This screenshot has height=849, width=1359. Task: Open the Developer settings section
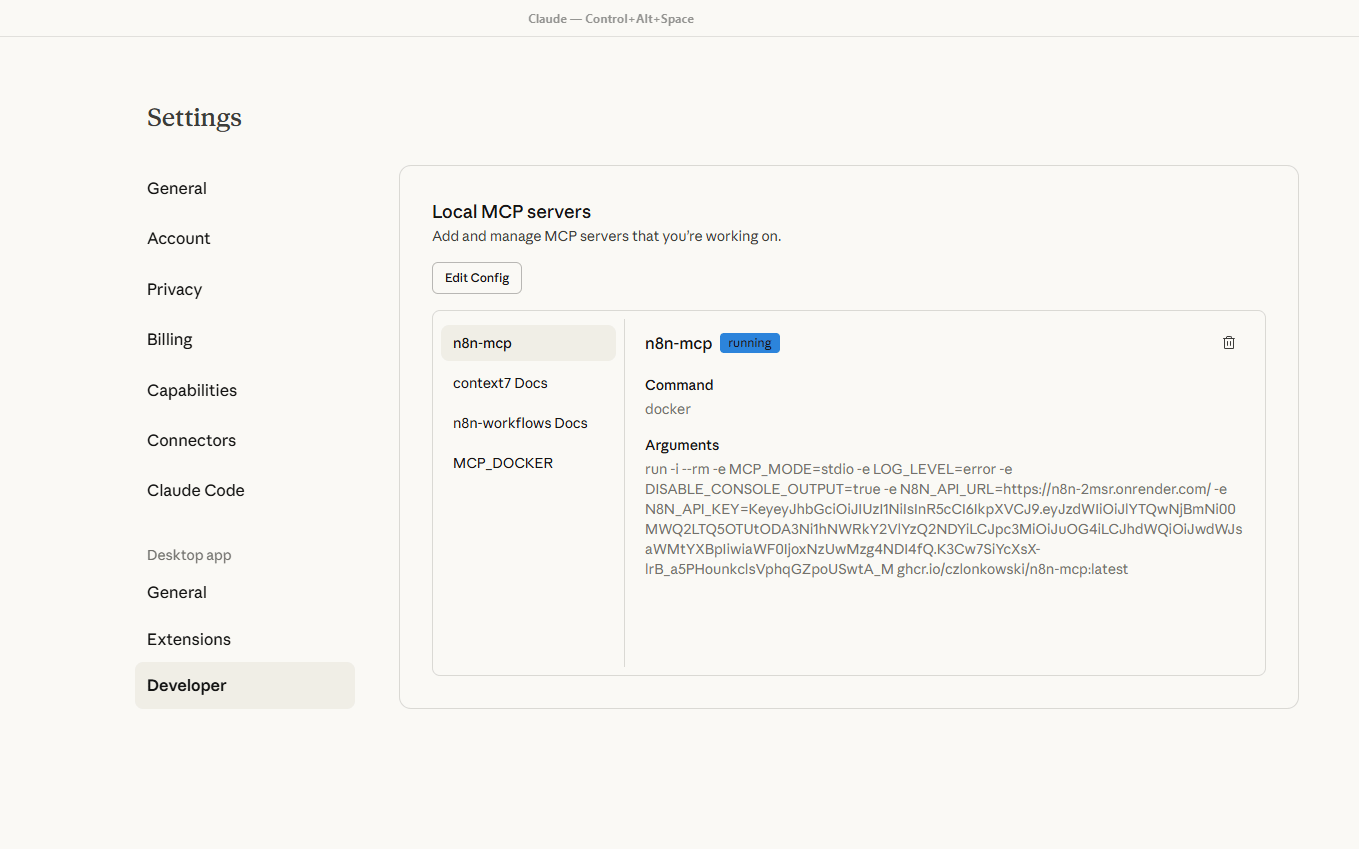pos(245,685)
